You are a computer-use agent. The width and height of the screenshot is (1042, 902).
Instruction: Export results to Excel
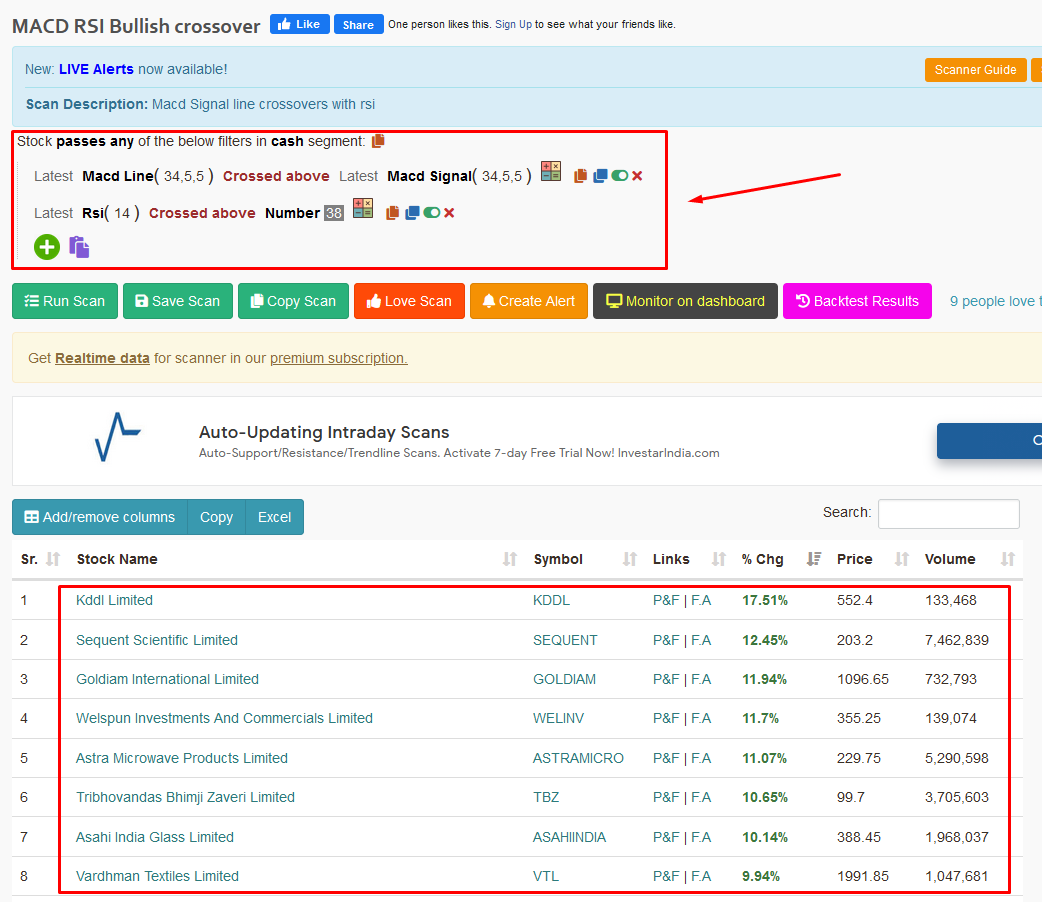(274, 517)
